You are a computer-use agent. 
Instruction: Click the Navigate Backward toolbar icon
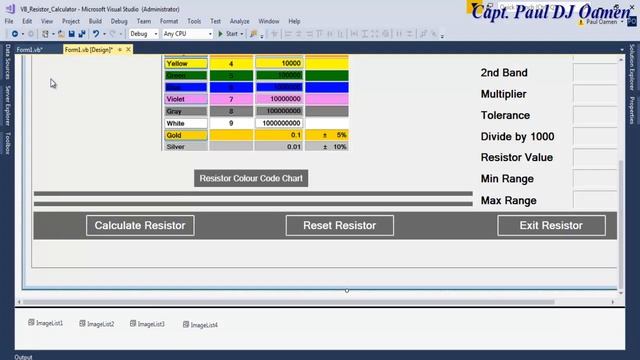[15, 34]
